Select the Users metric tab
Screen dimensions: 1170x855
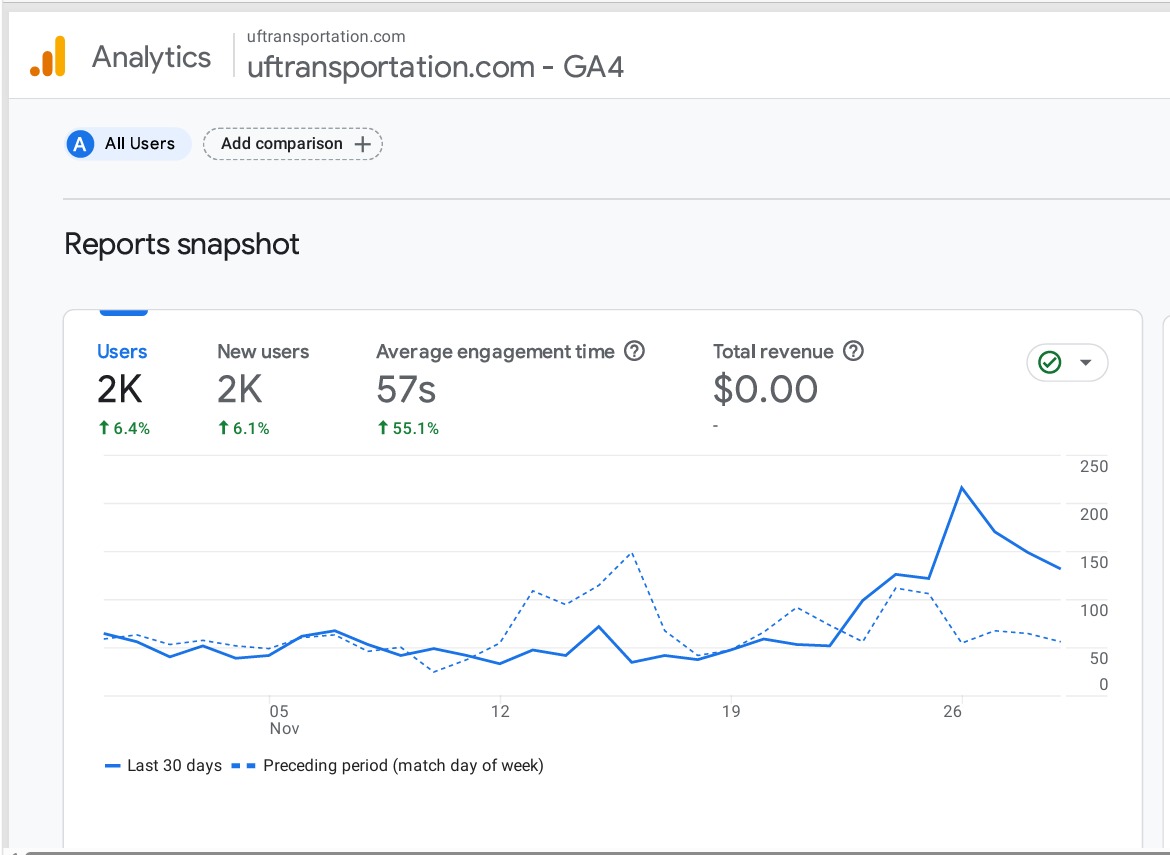coord(123,389)
